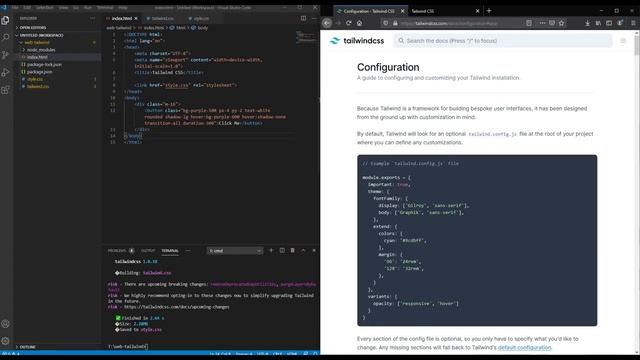This screenshot has width=640, height=360.
Task: Open the Selection menu in VS Code
Action: tap(44, 7)
